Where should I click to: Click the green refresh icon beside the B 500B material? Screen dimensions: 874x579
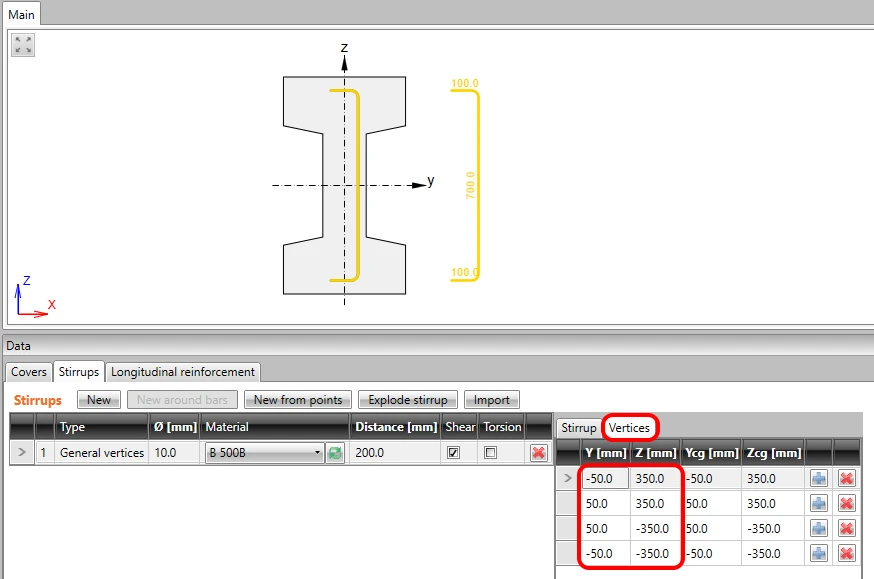[335, 453]
